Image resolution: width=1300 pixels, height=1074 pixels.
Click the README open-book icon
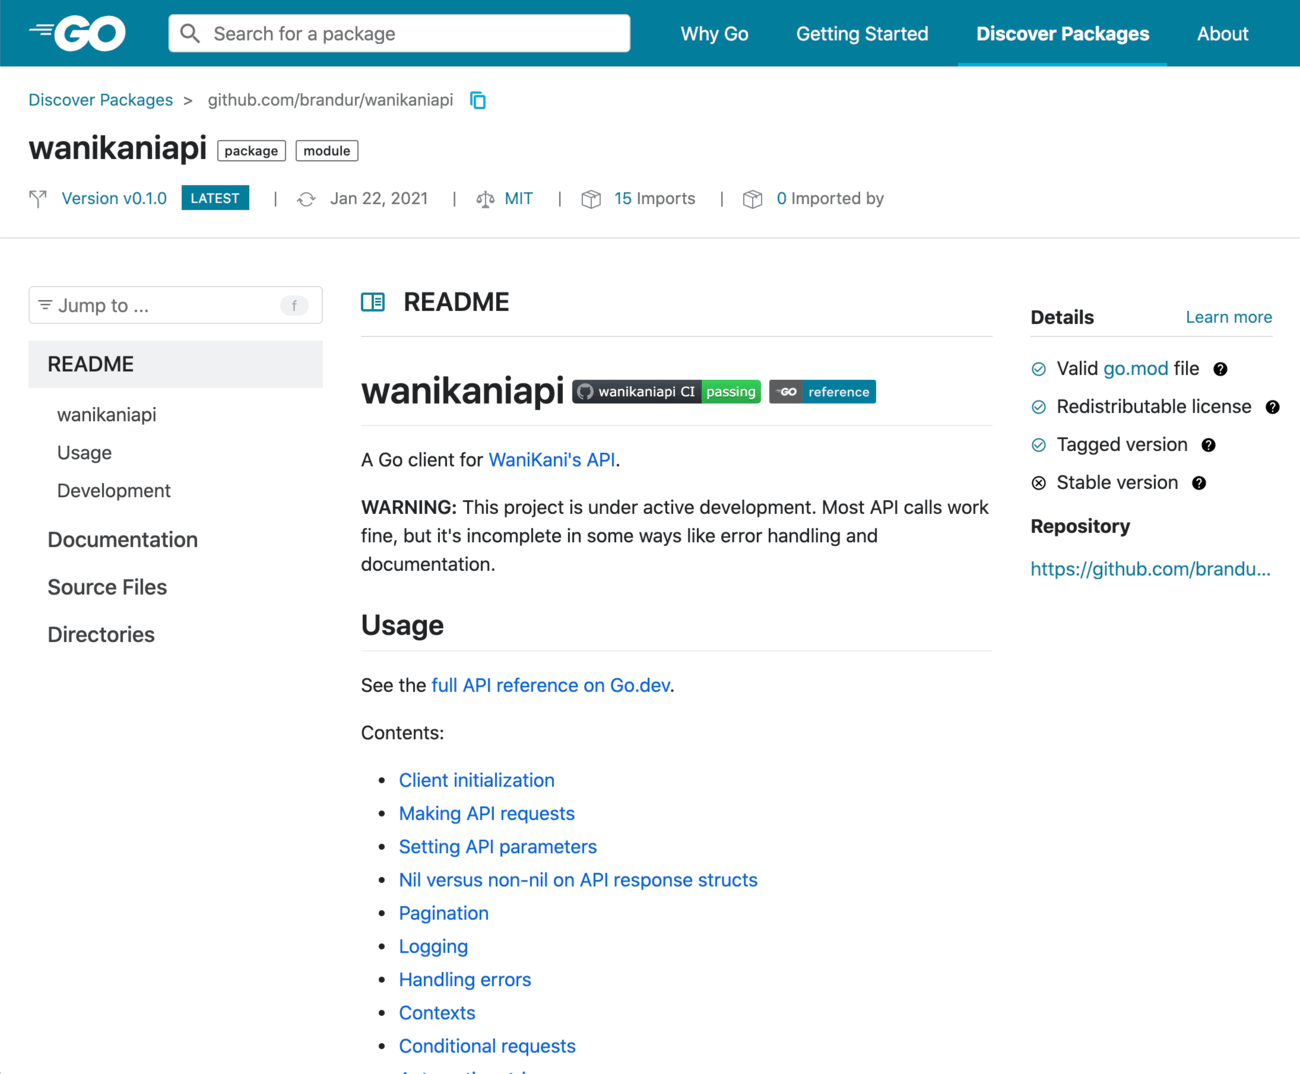click(372, 301)
